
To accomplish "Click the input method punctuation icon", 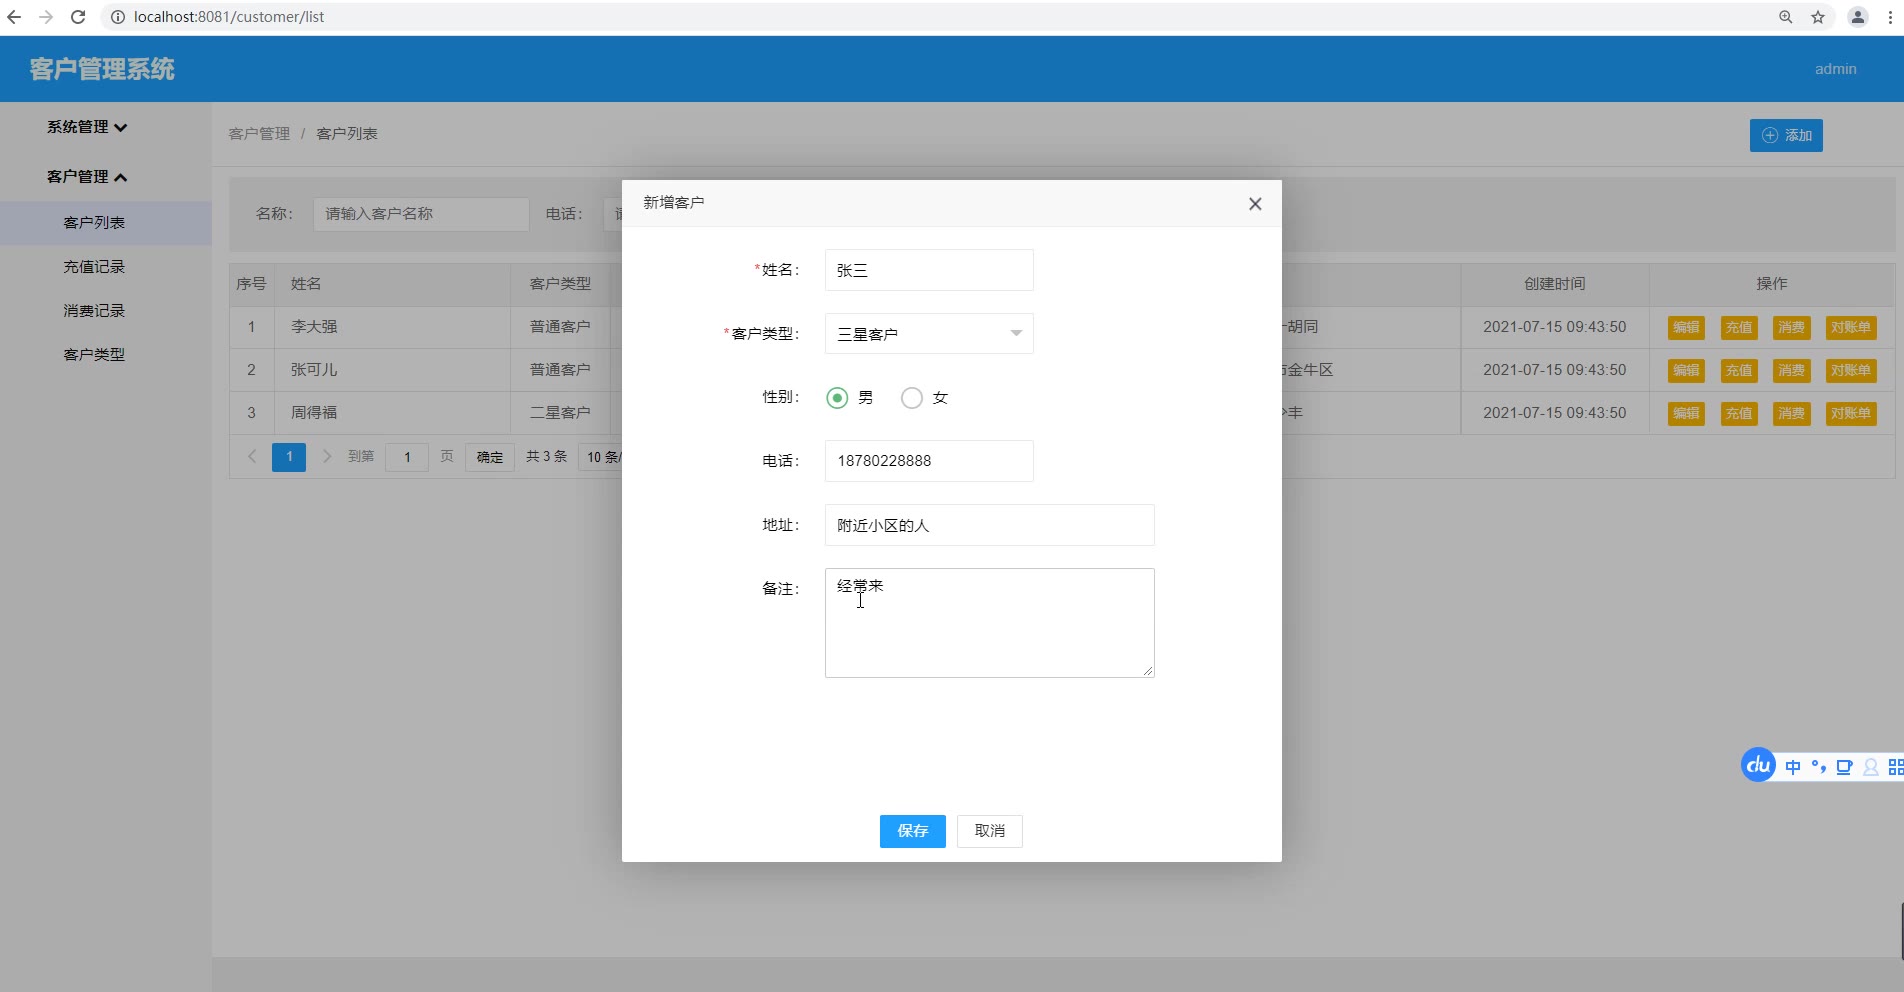I will tap(1819, 767).
